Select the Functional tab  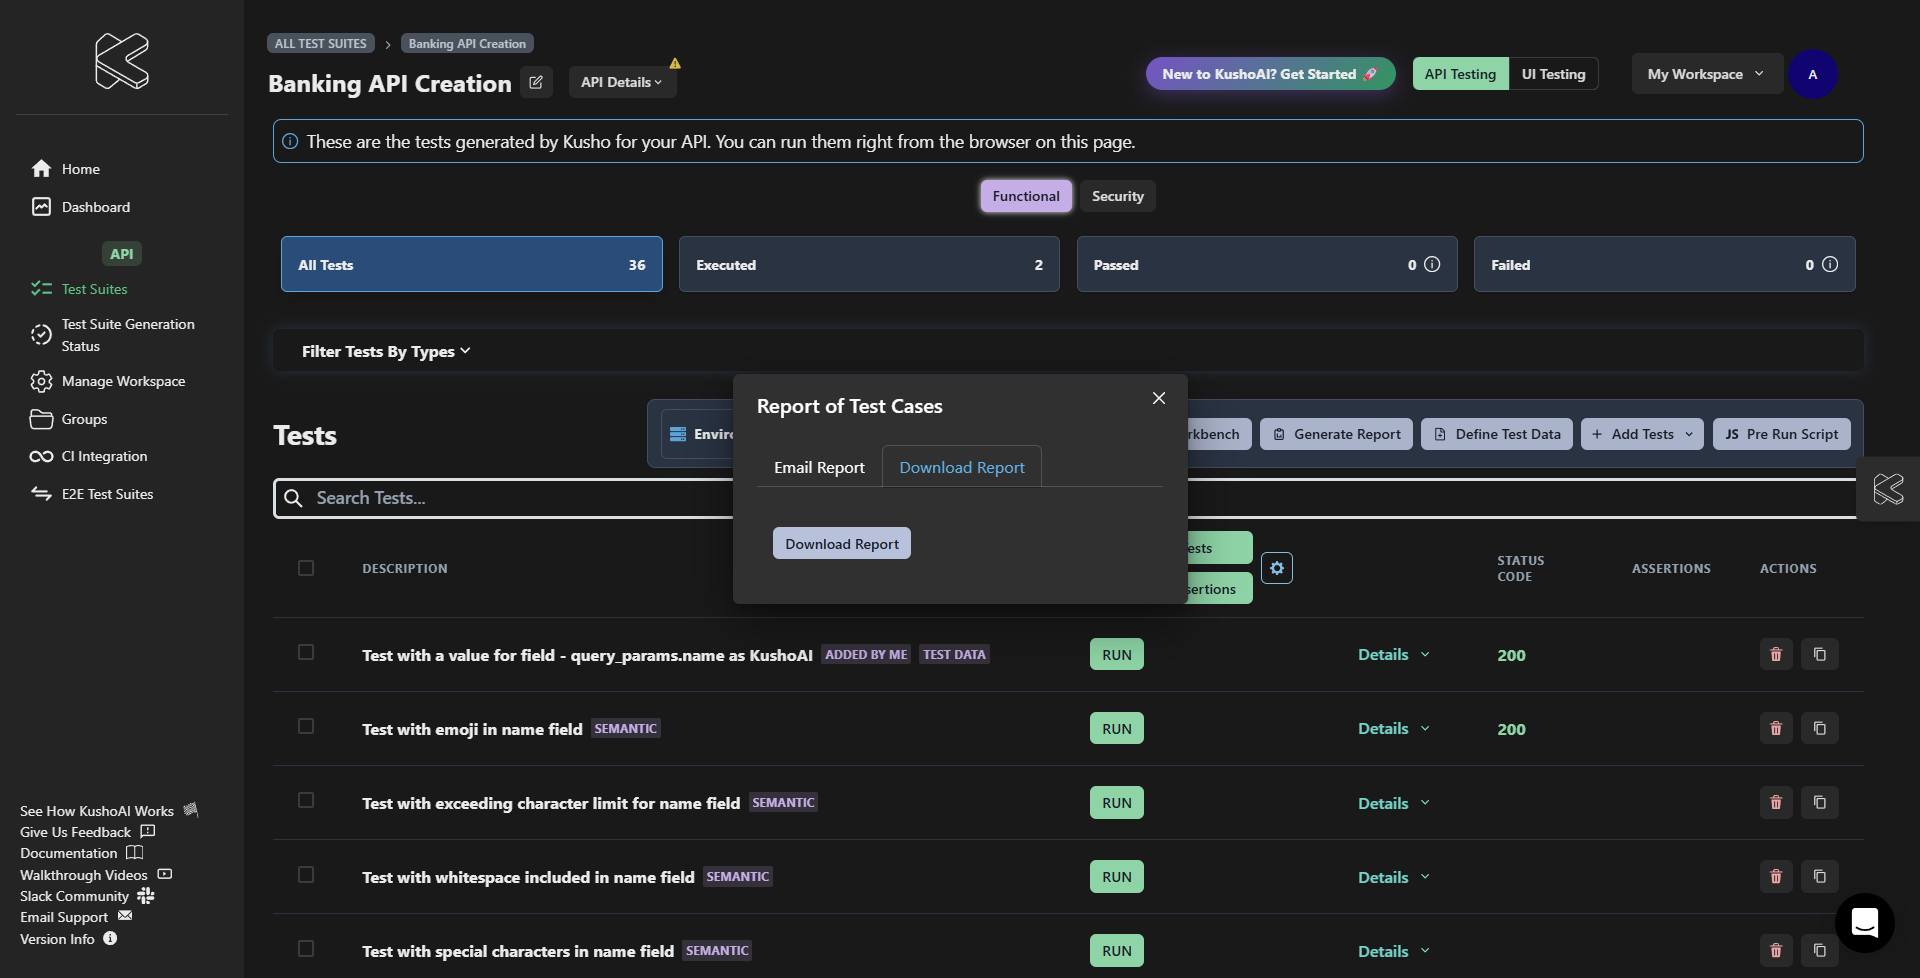(x=1026, y=196)
